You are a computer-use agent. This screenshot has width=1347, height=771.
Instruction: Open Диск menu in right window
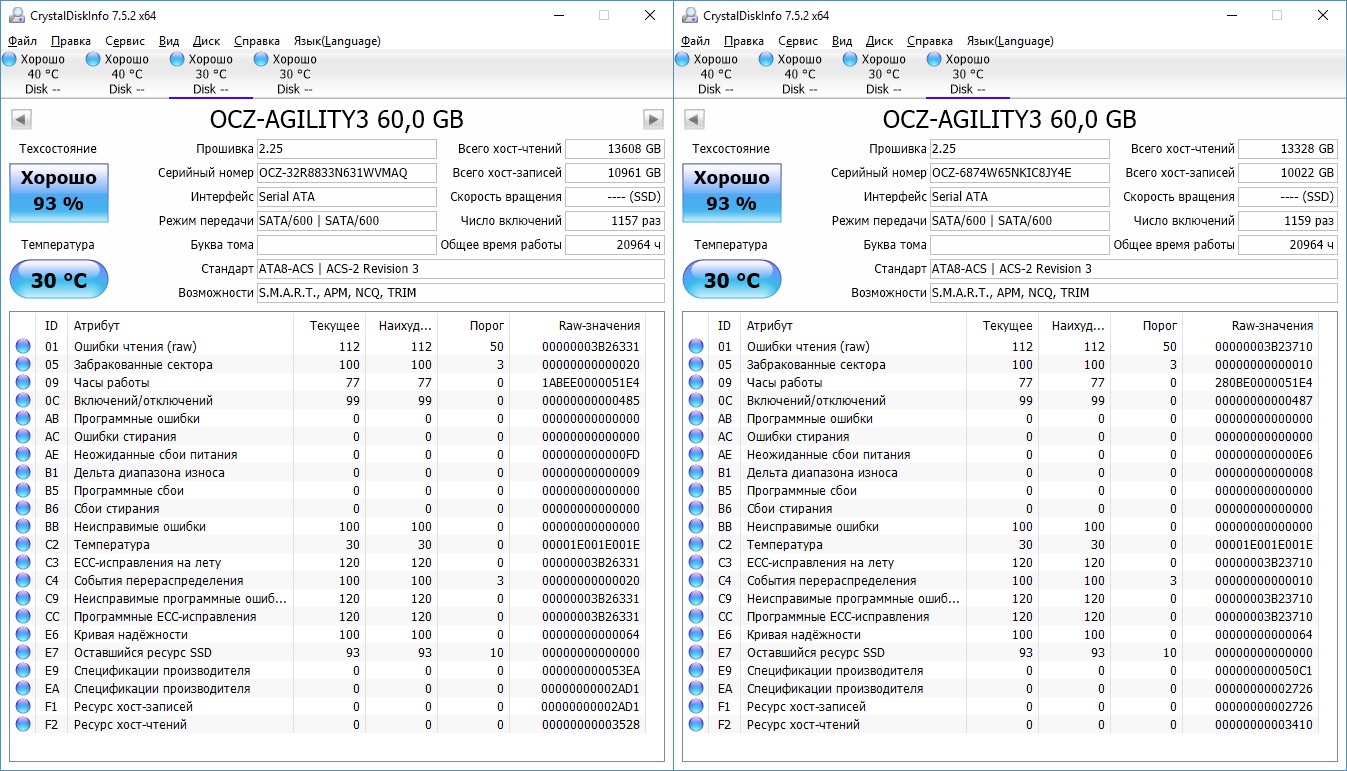pos(879,41)
